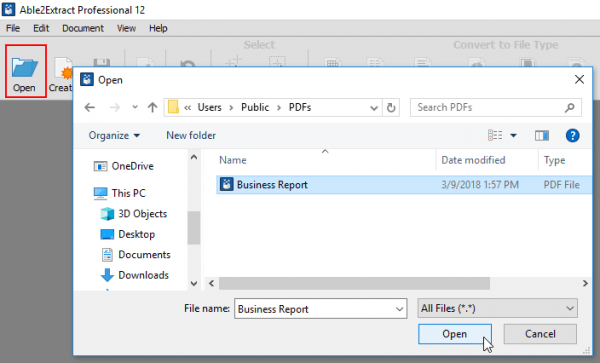Open the Document menu
The image size is (600, 363).
(83, 28)
